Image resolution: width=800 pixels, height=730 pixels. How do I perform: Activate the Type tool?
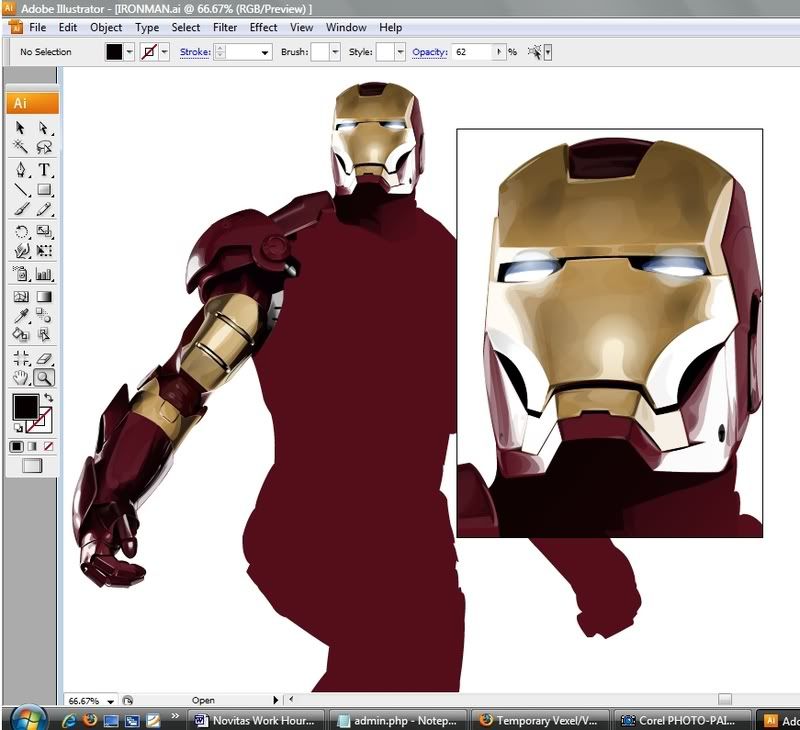pyautogui.click(x=44, y=169)
